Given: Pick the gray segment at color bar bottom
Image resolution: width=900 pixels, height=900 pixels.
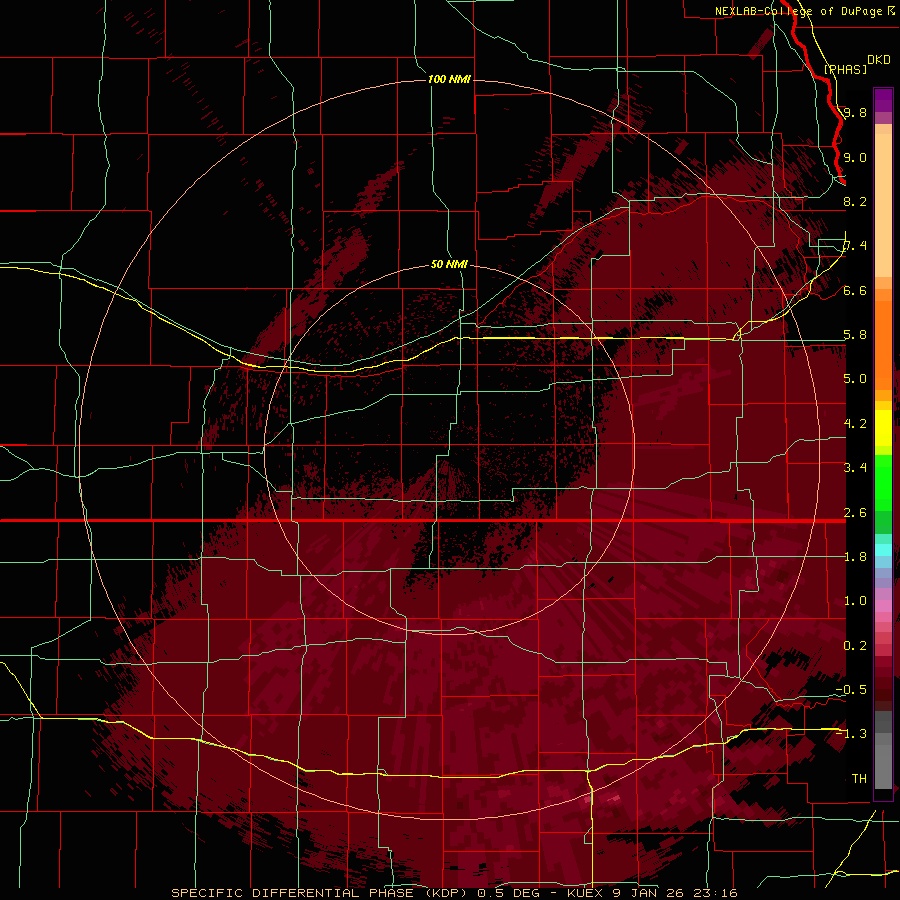Looking at the screenshot, I should point(883,769).
